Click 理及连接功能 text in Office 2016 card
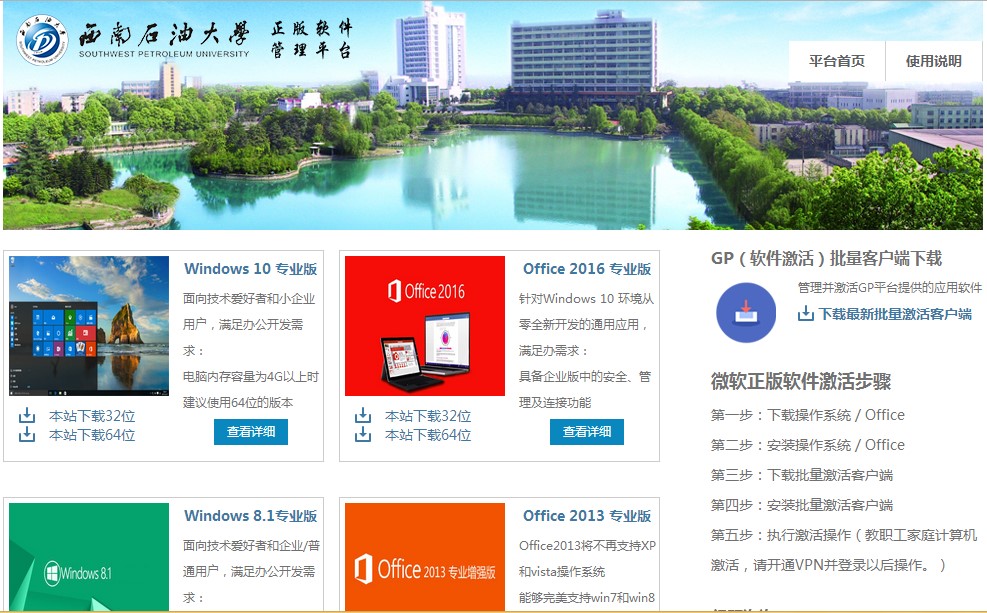 point(555,403)
